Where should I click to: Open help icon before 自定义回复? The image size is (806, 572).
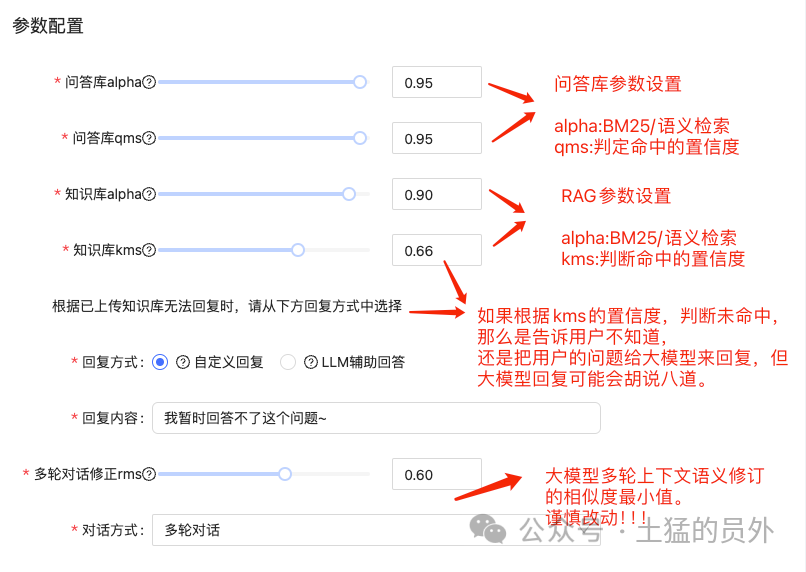183,362
